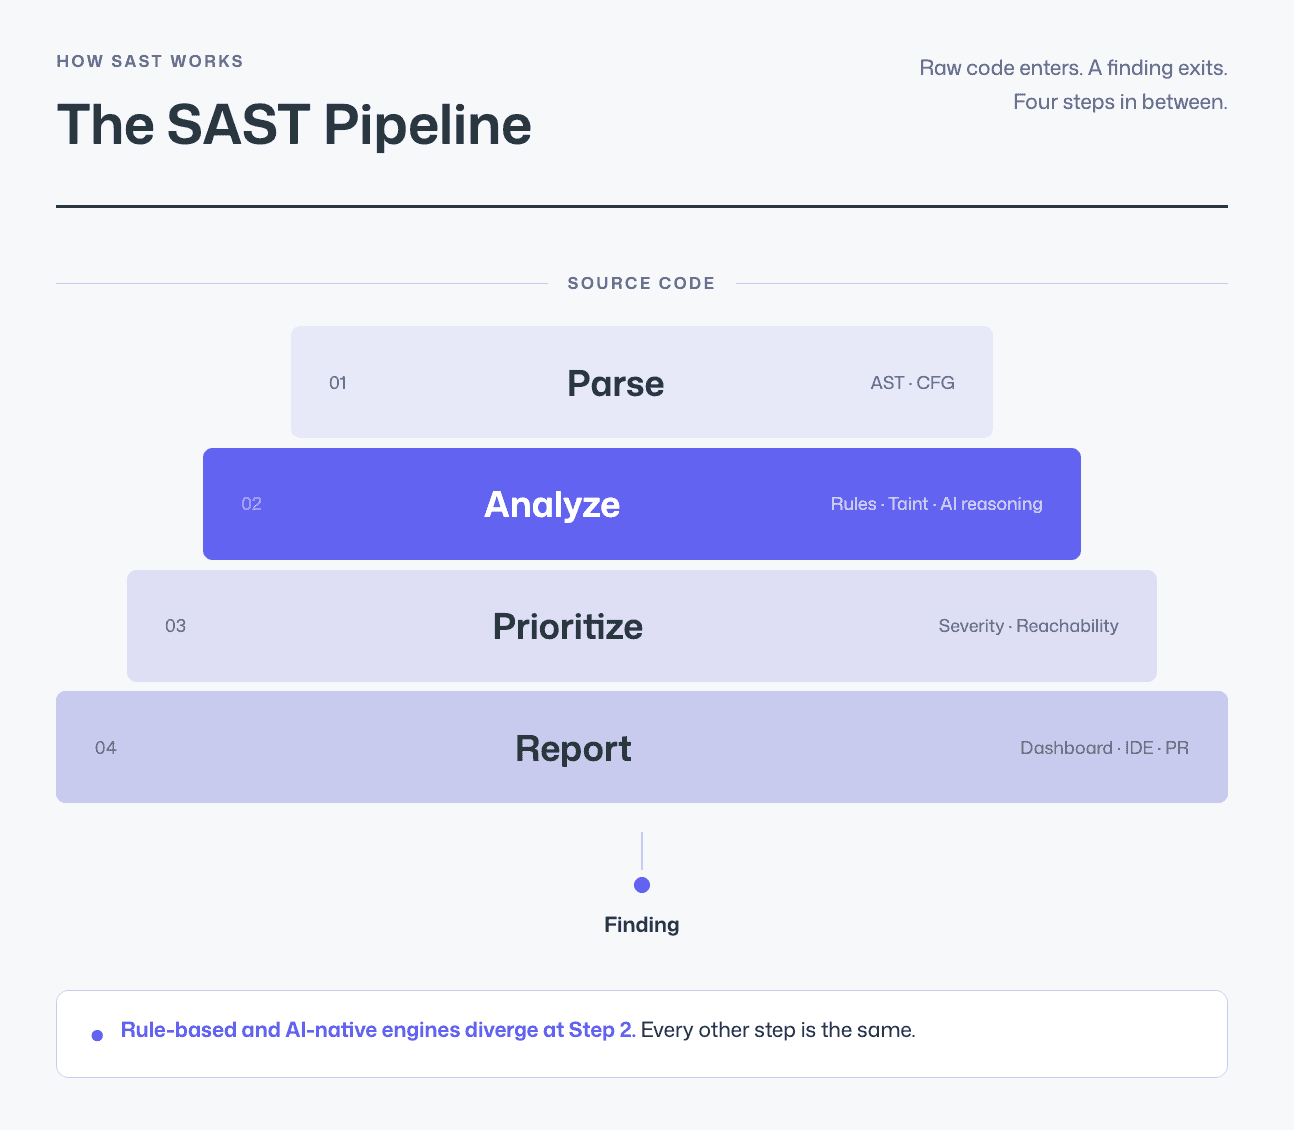Click step number 01
1294x1130 pixels.
[338, 383]
